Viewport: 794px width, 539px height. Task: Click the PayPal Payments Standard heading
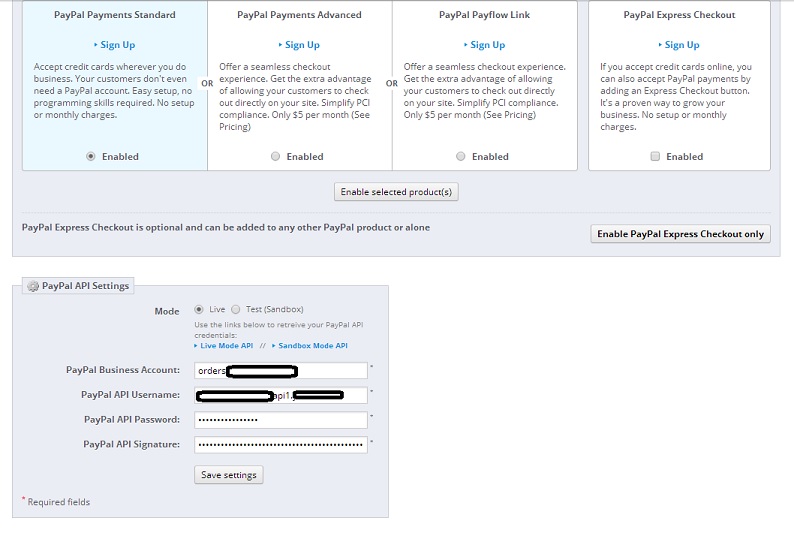[115, 15]
